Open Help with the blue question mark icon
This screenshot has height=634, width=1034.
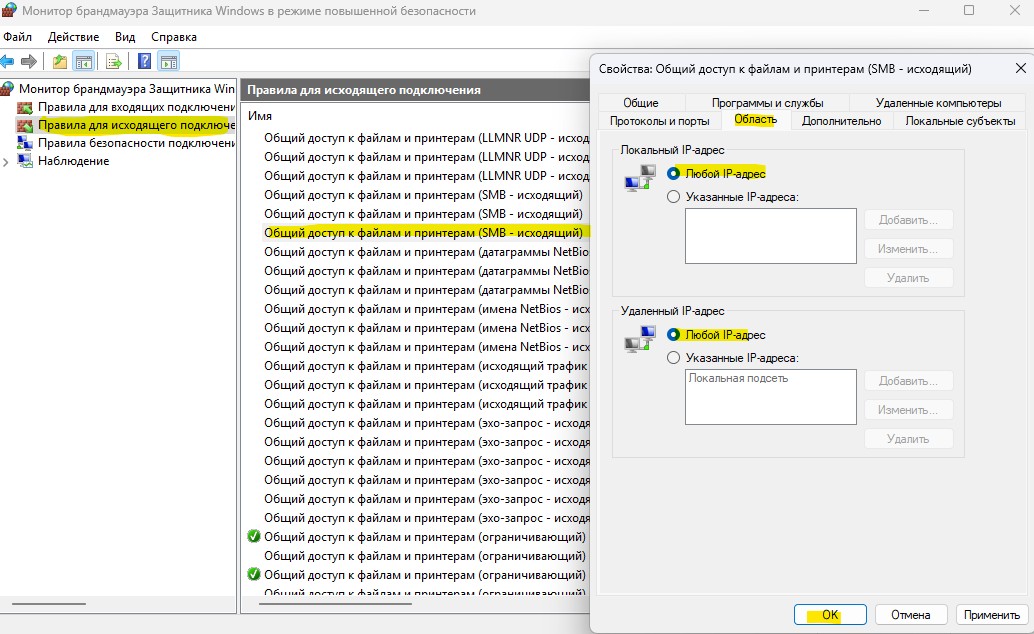144,61
